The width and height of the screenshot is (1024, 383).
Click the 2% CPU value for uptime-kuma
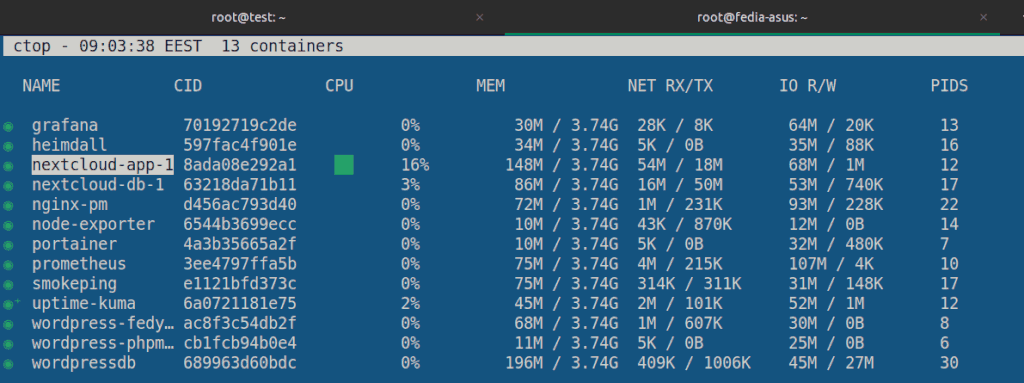[x=410, y=304]
